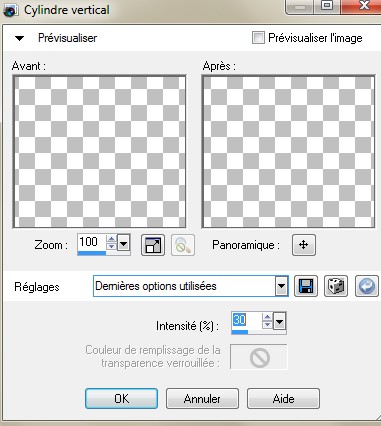The image size is (381, 426).
Task: Open the Intensité slider dropdown arrow
Action: (x=280, y=322)
